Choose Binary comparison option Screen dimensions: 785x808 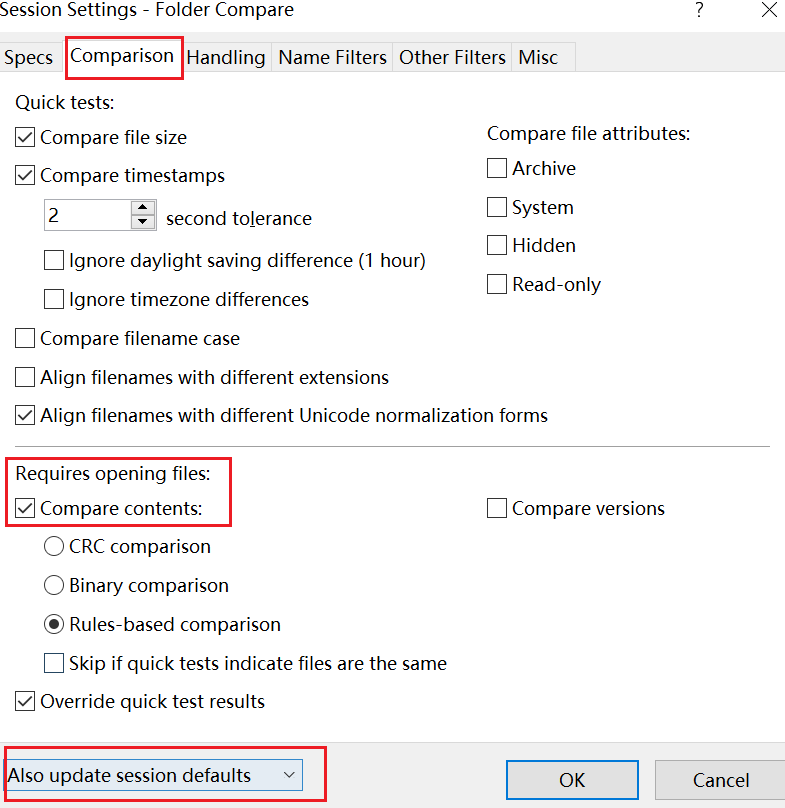(54, 585)
